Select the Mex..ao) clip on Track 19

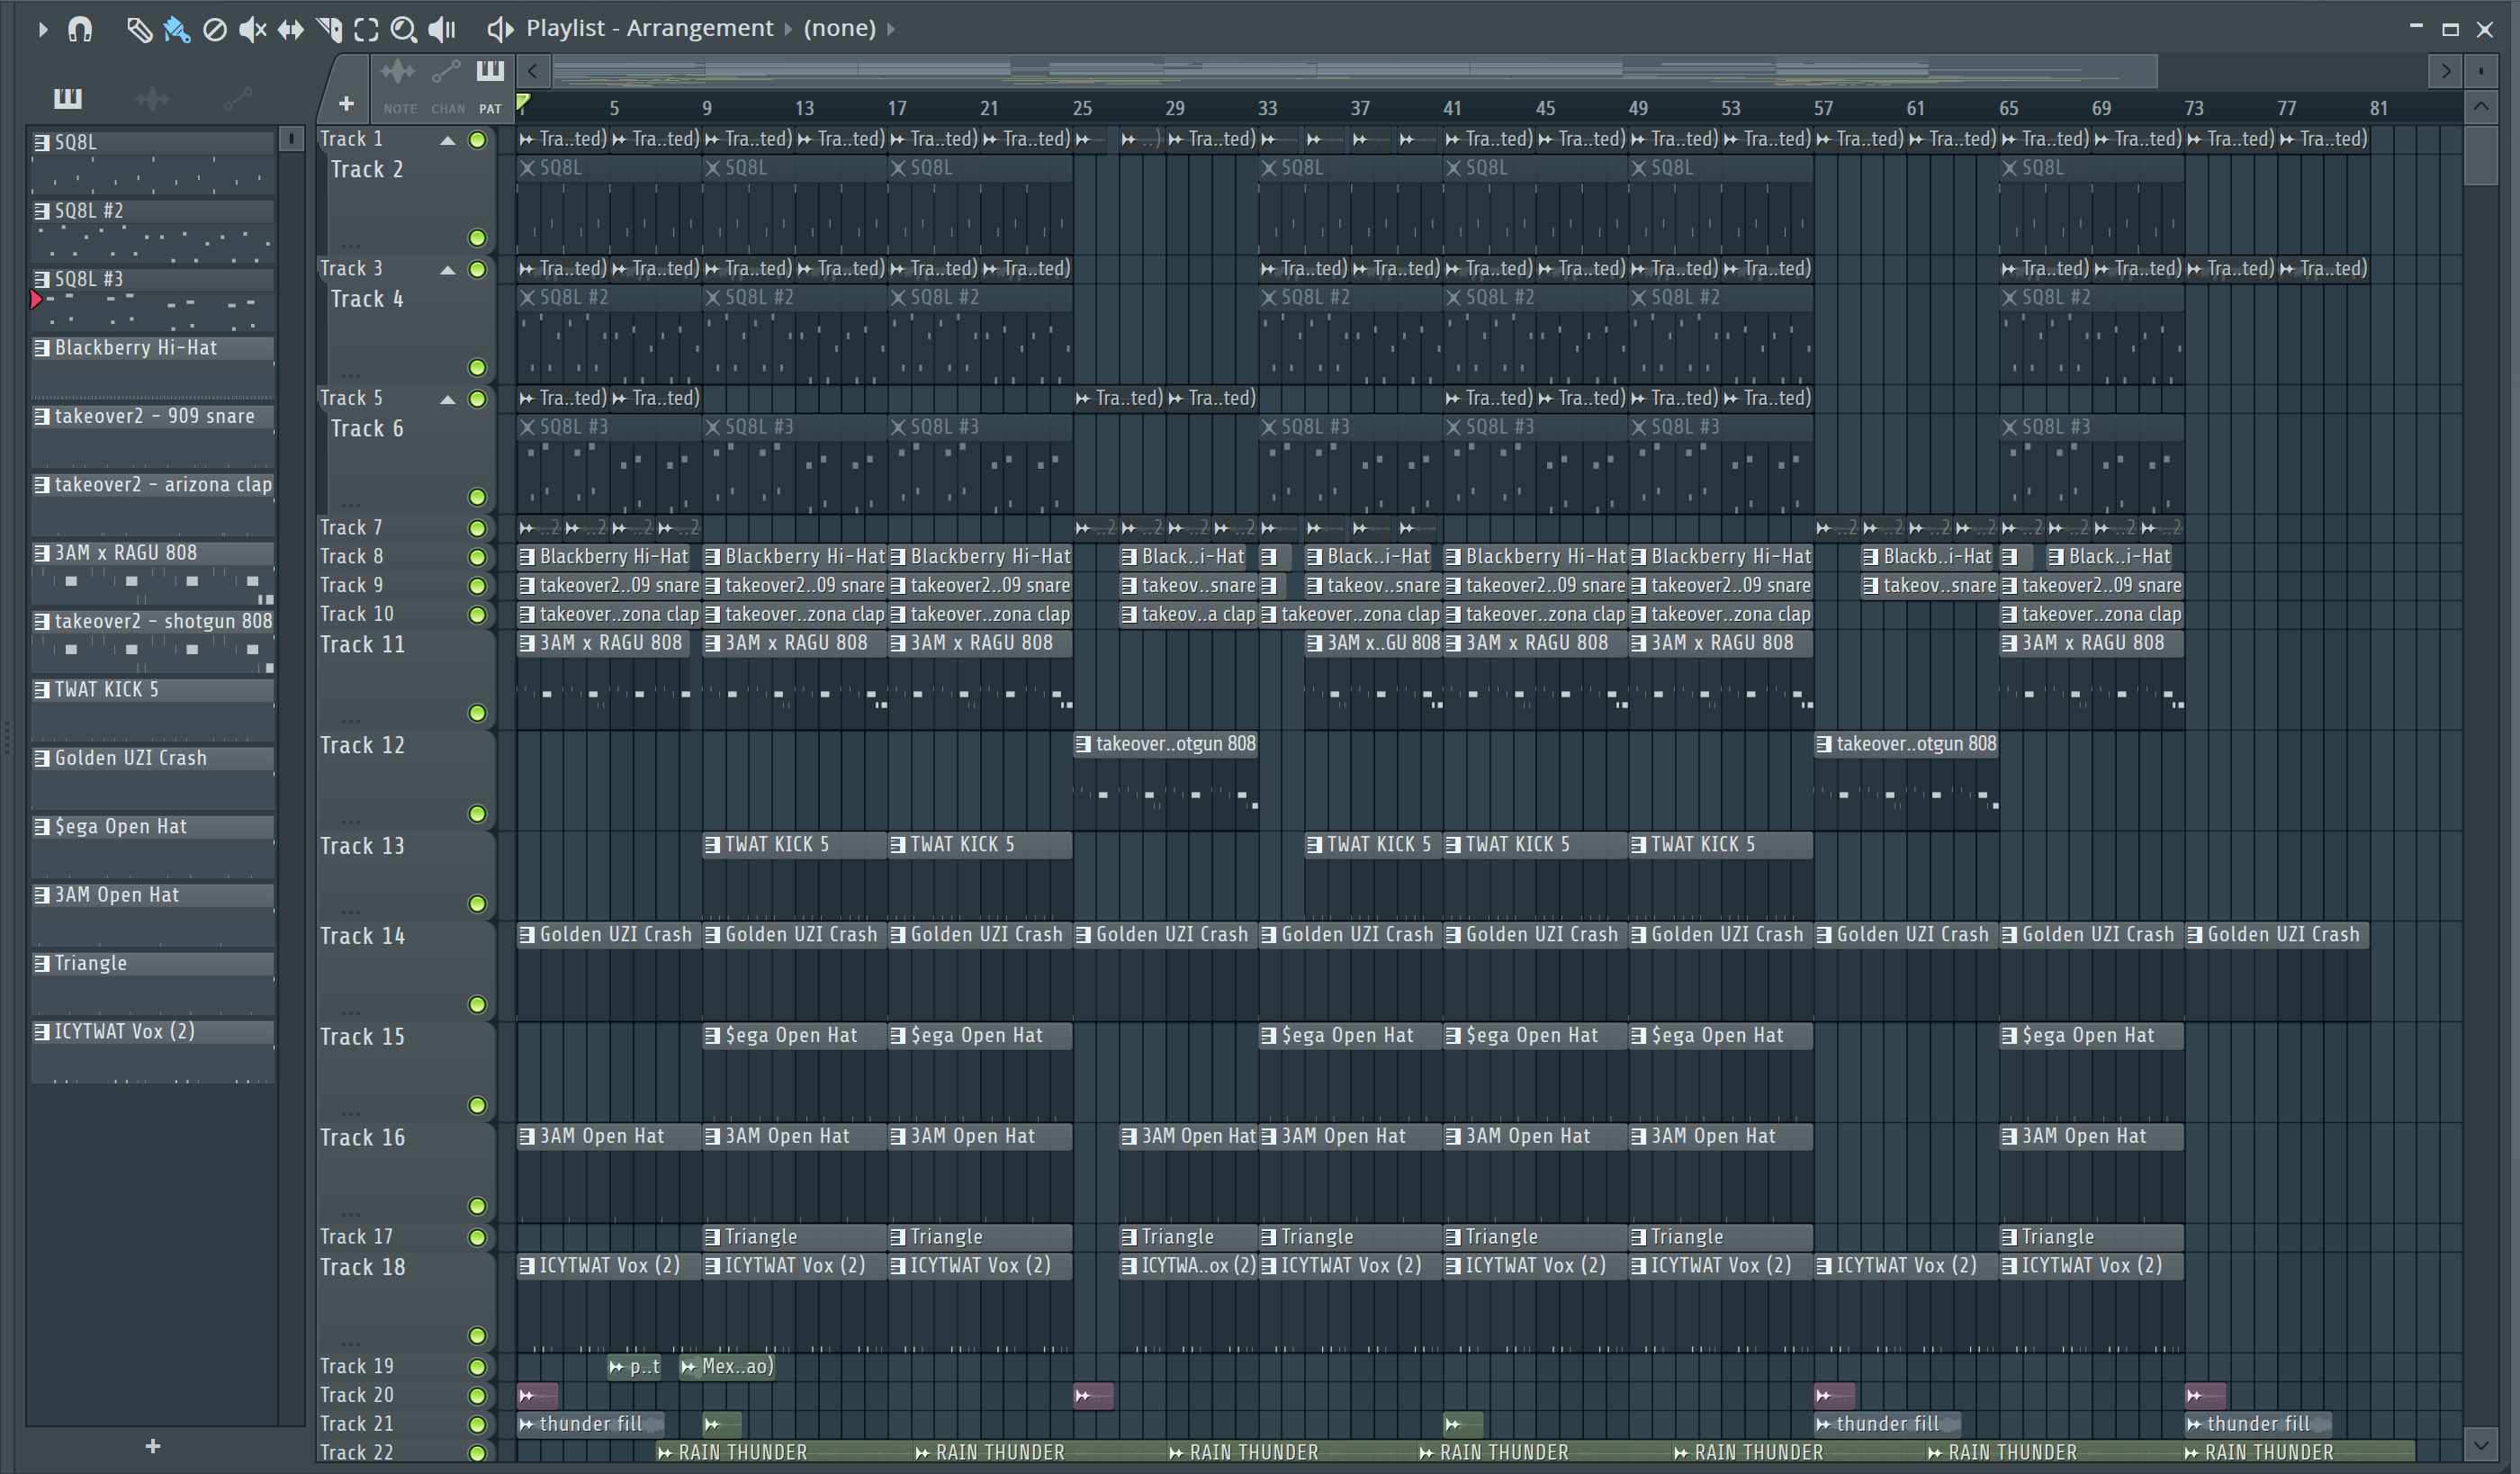click(x=727, y=1367)
